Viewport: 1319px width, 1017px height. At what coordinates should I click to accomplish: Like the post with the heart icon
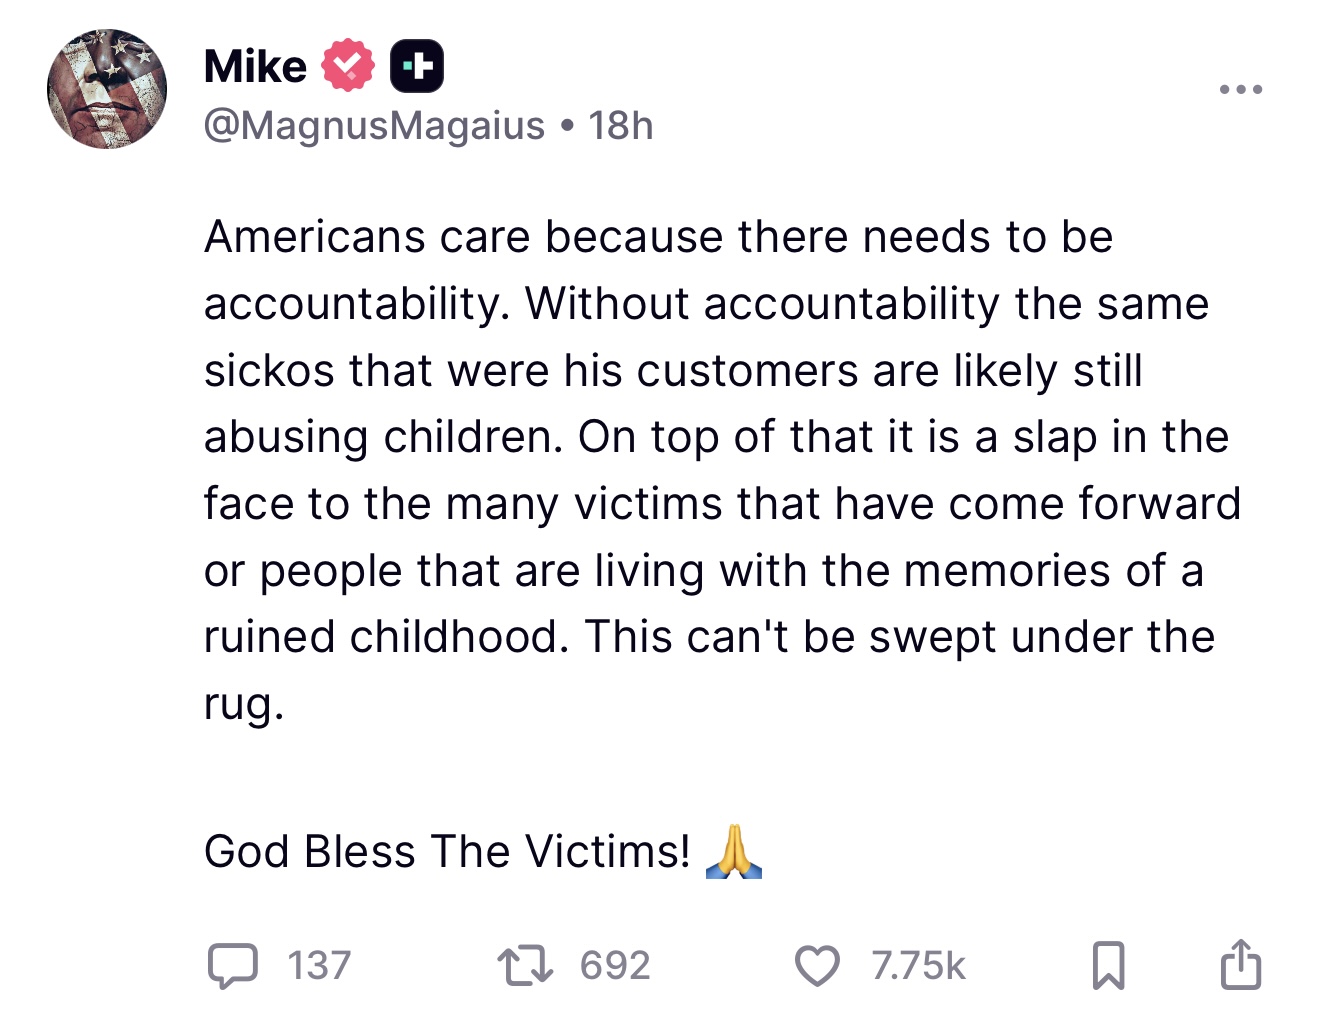(x=817, y=966)
